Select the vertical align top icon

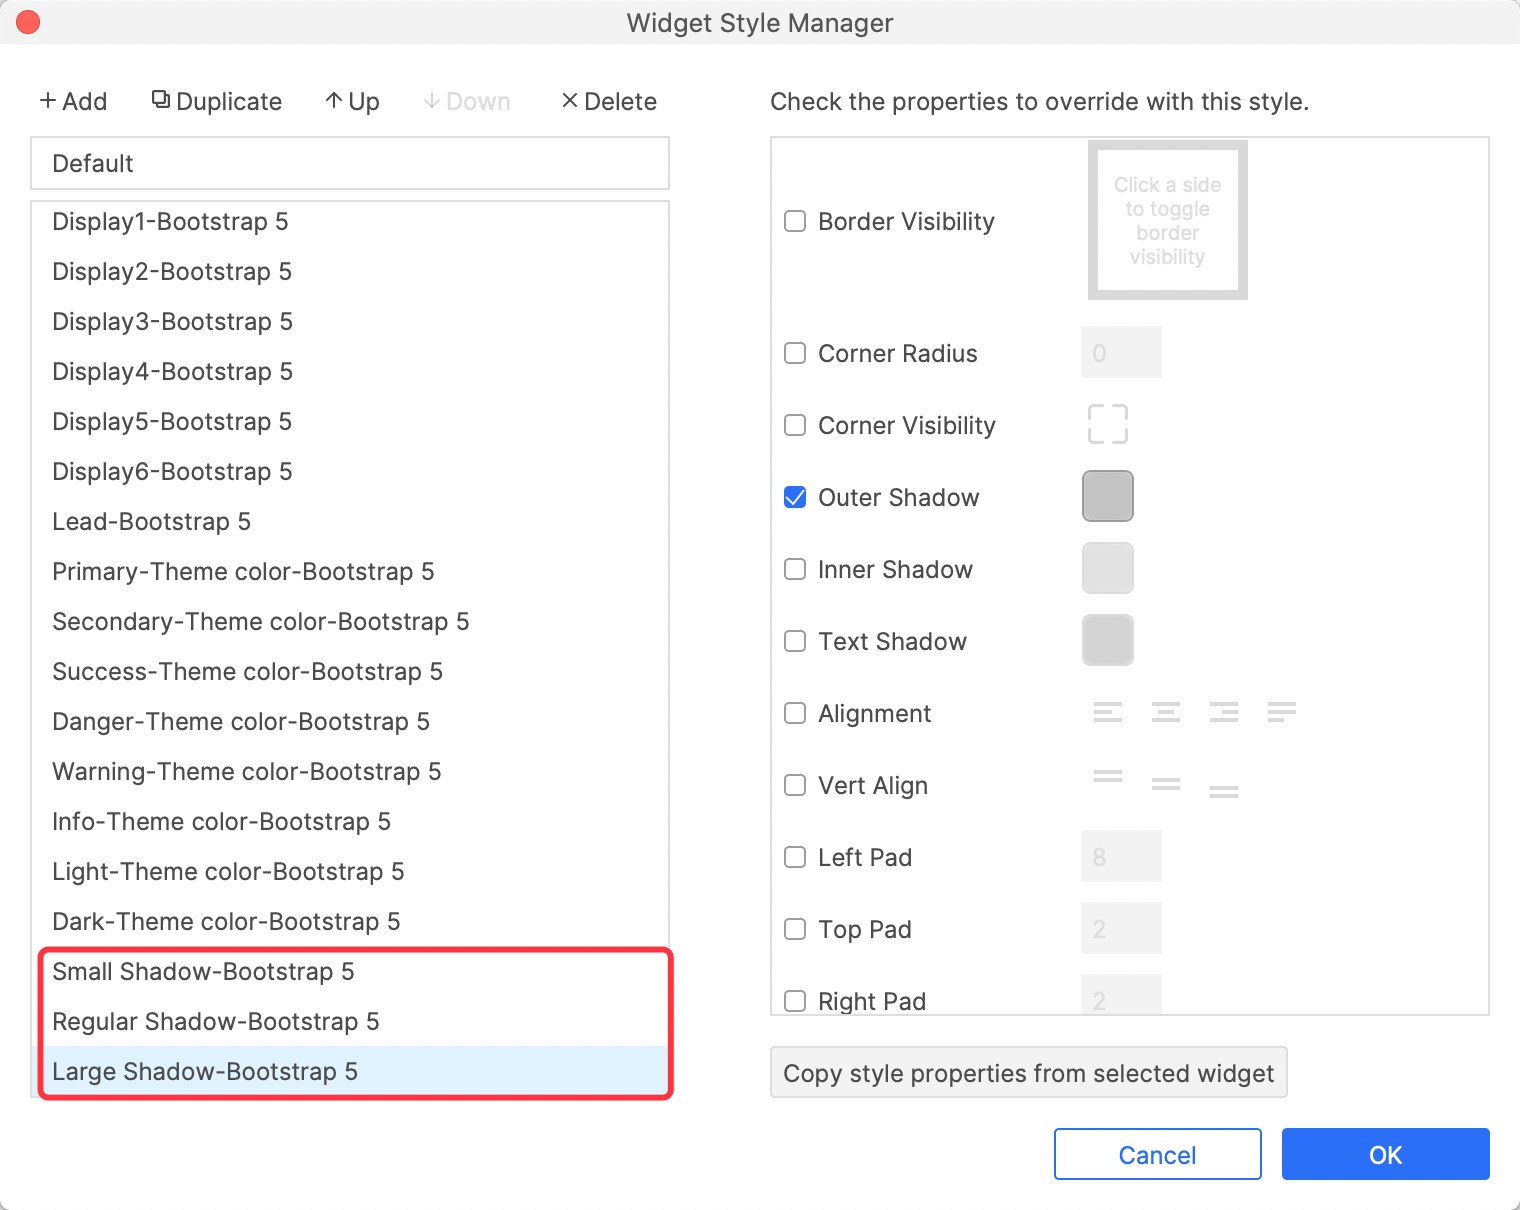[1107, 777]
